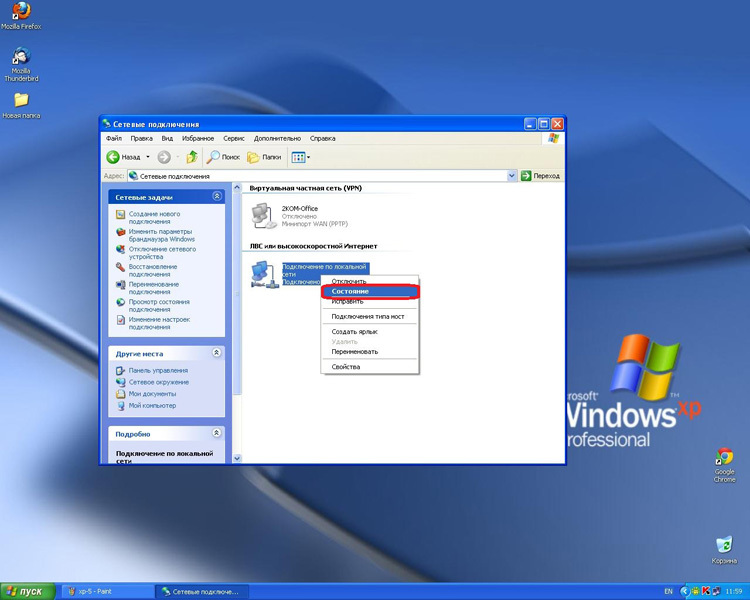Switch to xp-5 - Paint taskbar button
This screenshot has height=600, width=750.
point(108,591)
